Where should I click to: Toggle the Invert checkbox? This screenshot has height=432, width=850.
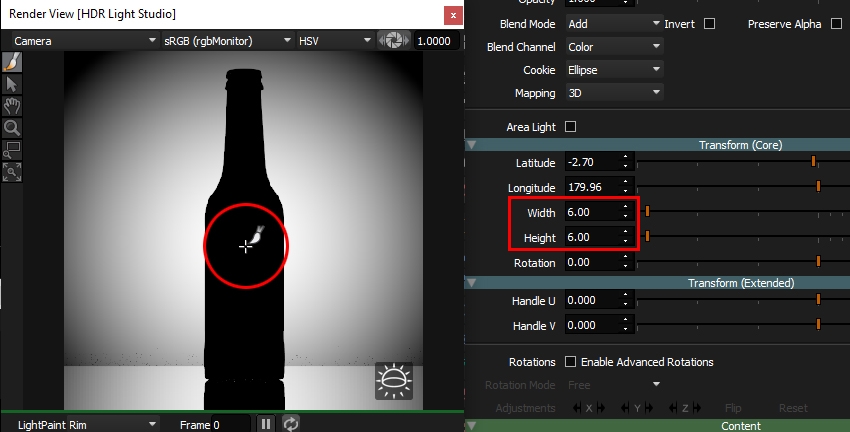[709, 24]
